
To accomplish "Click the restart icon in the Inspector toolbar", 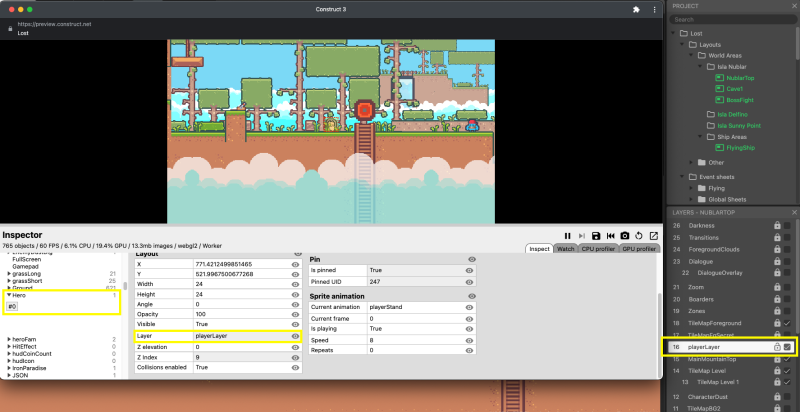I will pos(639,235).
